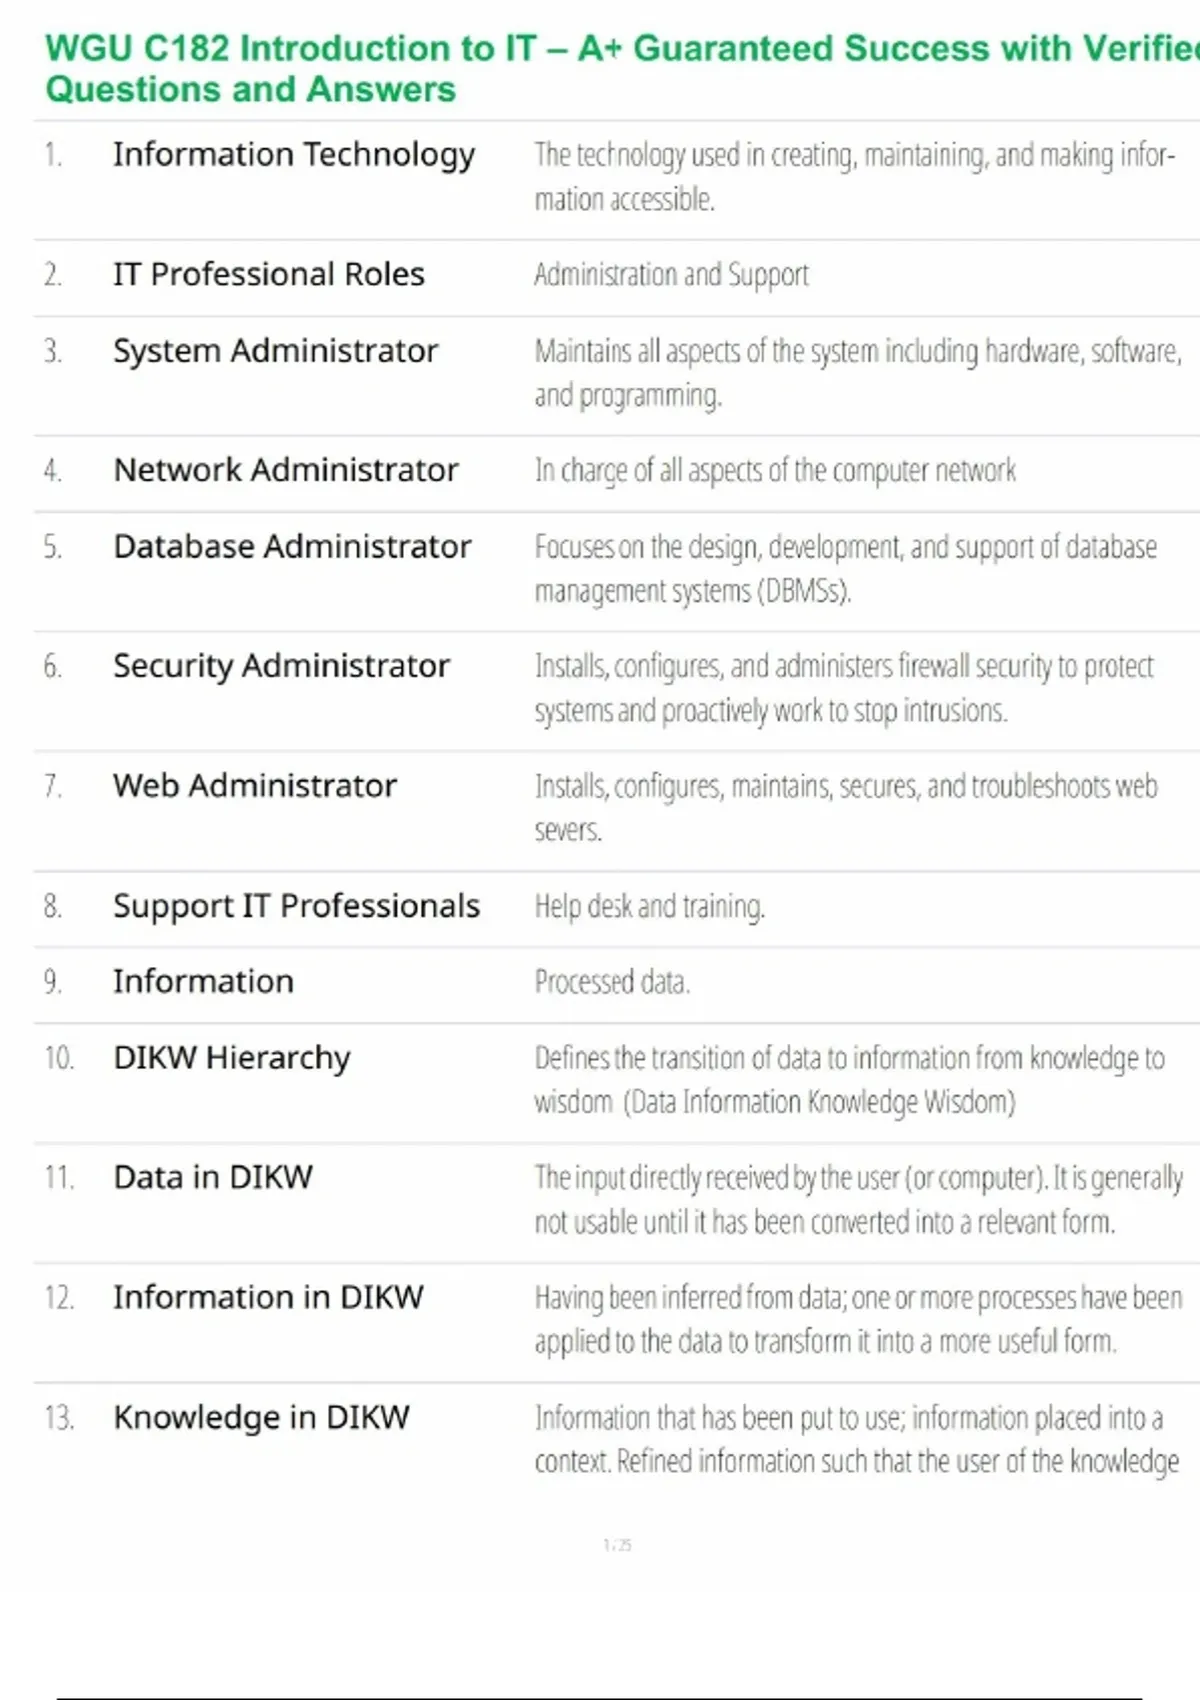Image resolution: width=1200 pixels, height=1700 pixels.
Task: Click the Support IT Professionals term
Action: pos(296,906)
